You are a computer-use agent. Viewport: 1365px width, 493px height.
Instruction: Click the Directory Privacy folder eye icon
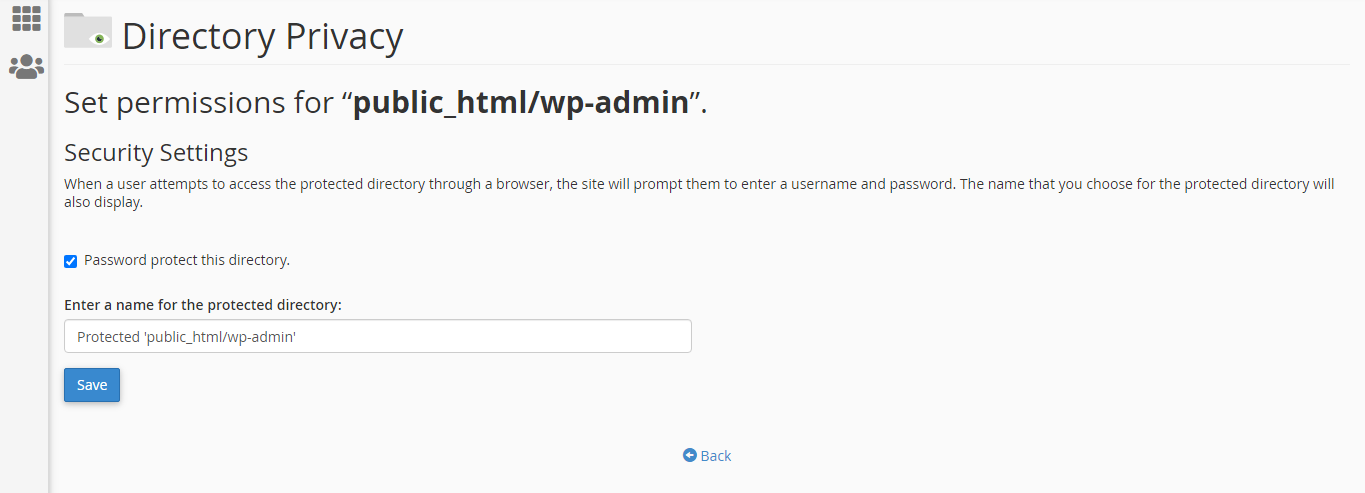point(88,31)
